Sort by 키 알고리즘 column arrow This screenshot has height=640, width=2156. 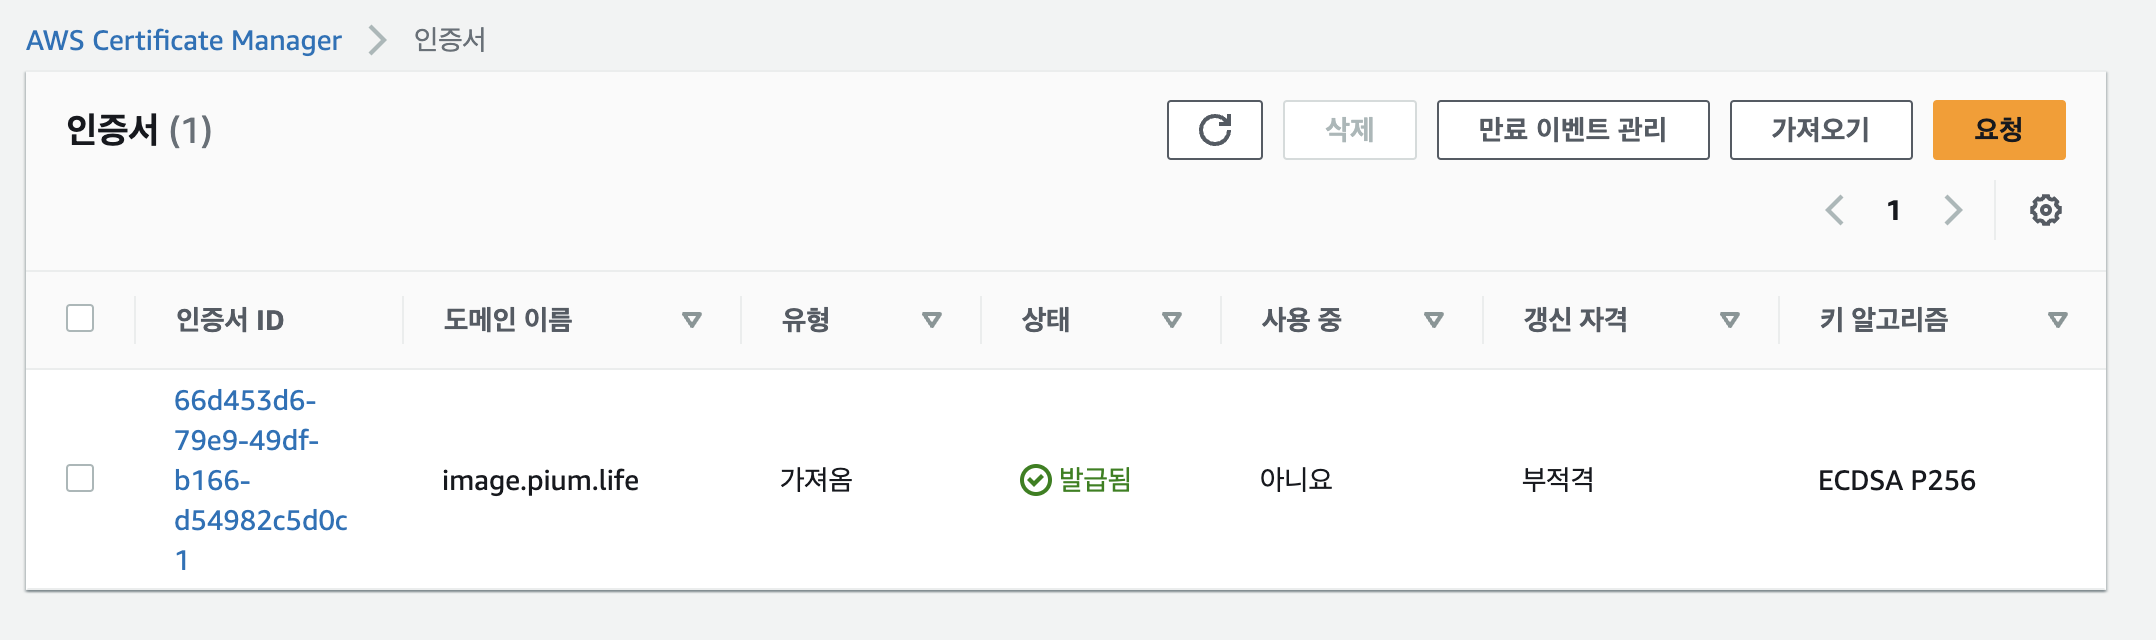(2057, 320)
